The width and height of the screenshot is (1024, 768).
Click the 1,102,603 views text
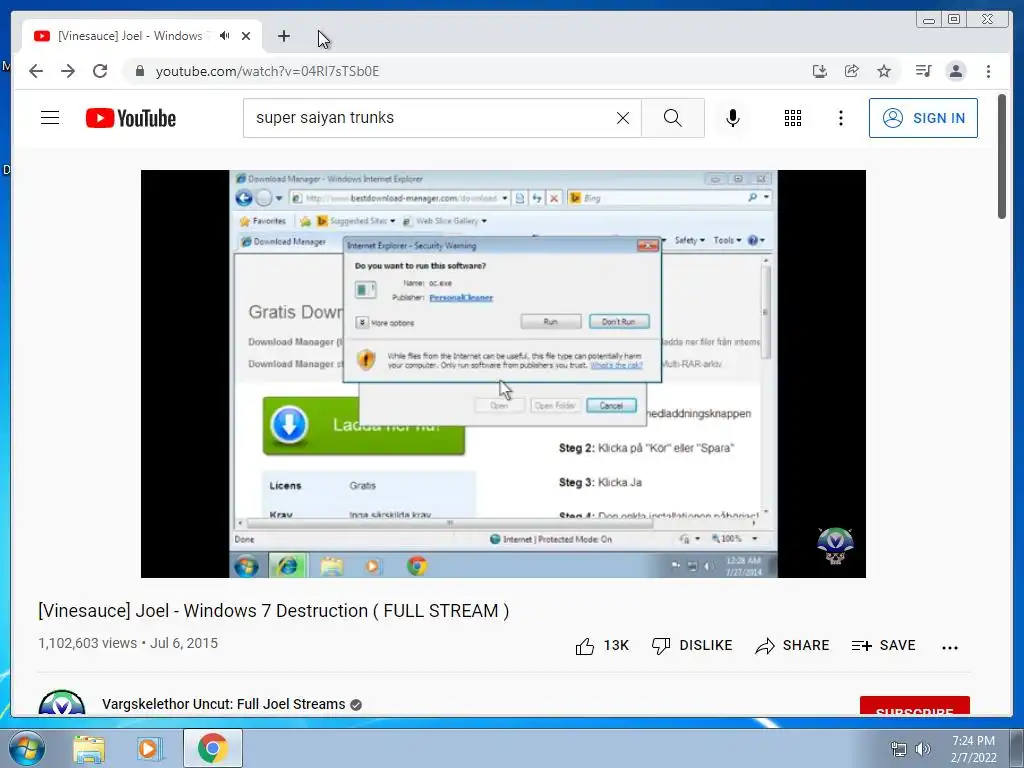click(88, 643)
